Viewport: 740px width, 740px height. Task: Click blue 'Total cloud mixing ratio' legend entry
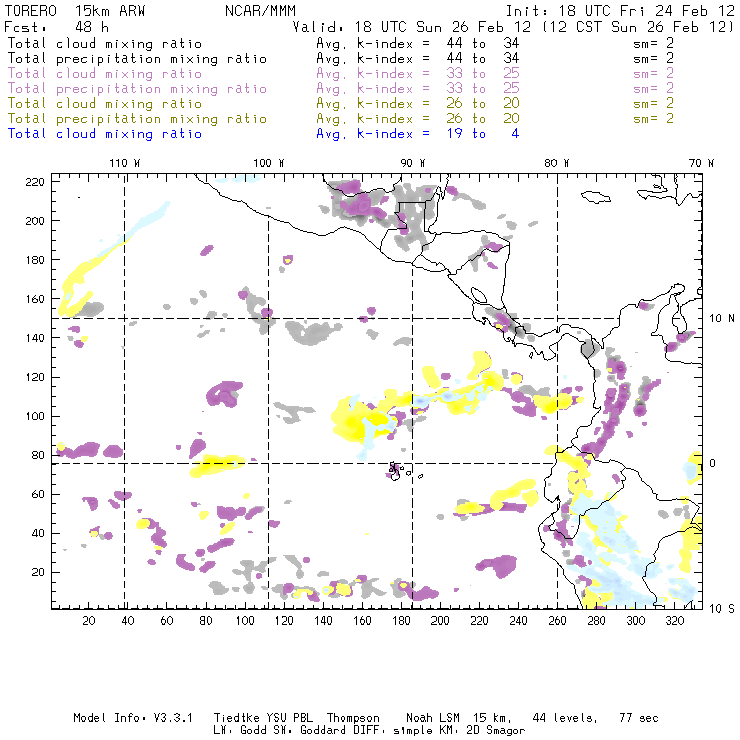pos(105,135)
